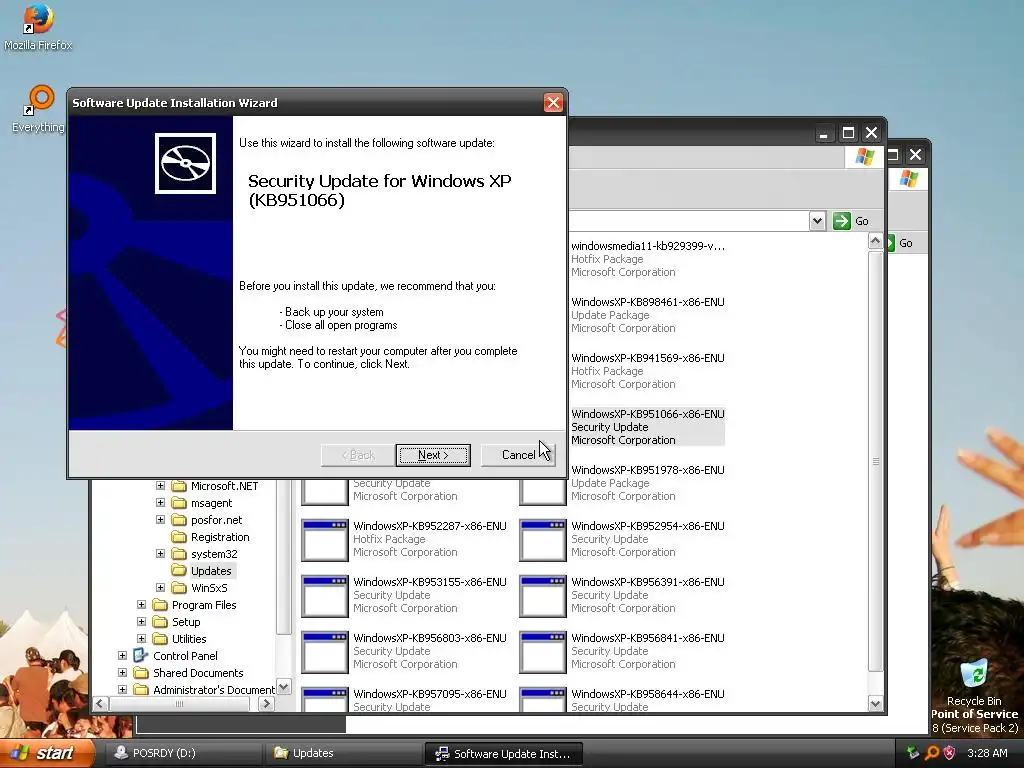Select WindowsXP-KB952954-x86-ENU file icon
This screenshot has height=768, width=1024.
[x=543, y=540]
